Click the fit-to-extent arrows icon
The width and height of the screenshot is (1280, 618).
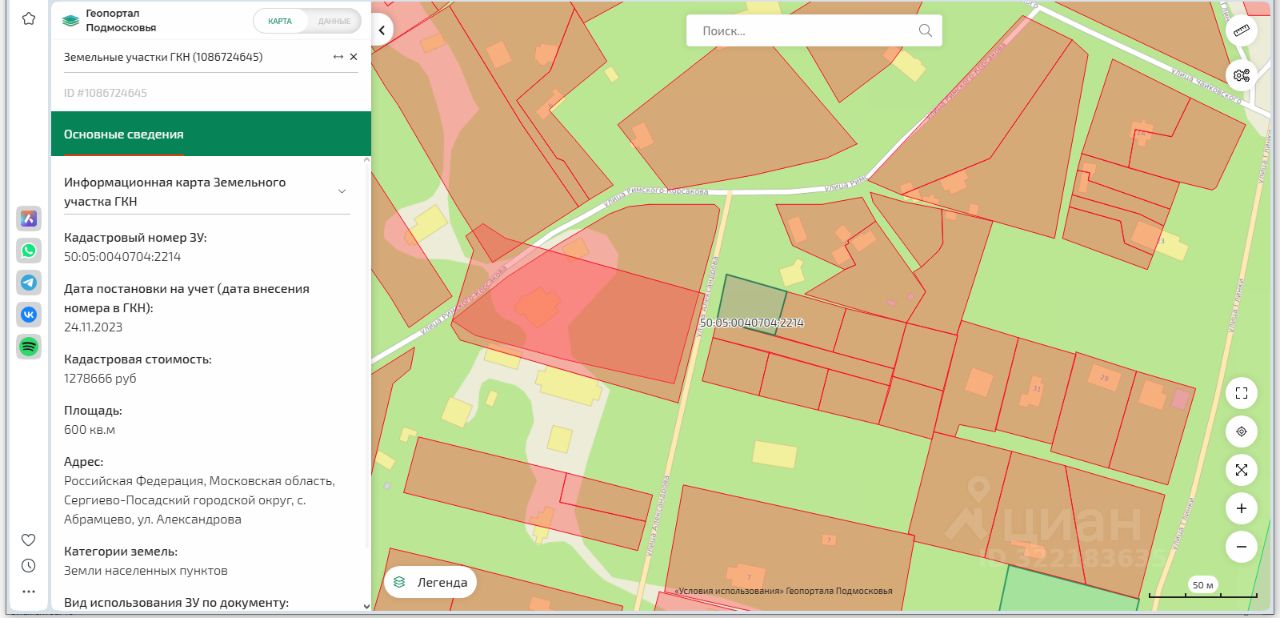click(x=1241, y=469)
